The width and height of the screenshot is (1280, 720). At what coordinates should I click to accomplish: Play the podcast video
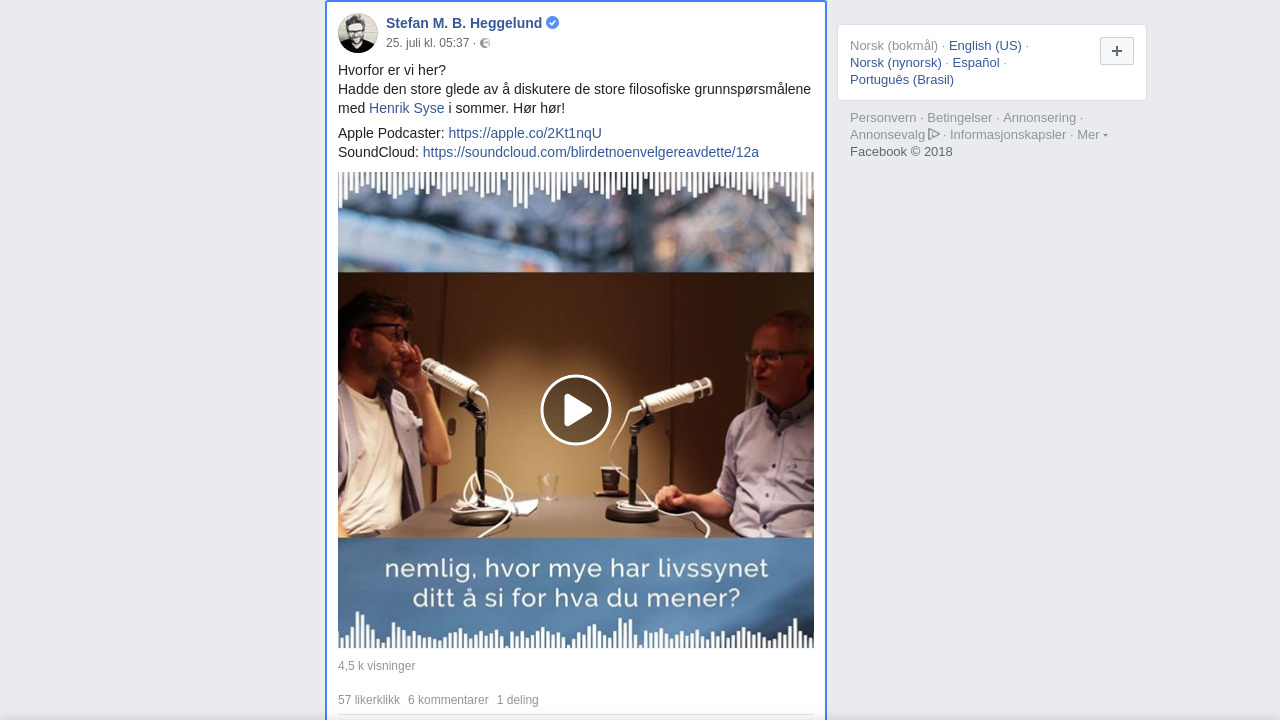click(576, 410)
